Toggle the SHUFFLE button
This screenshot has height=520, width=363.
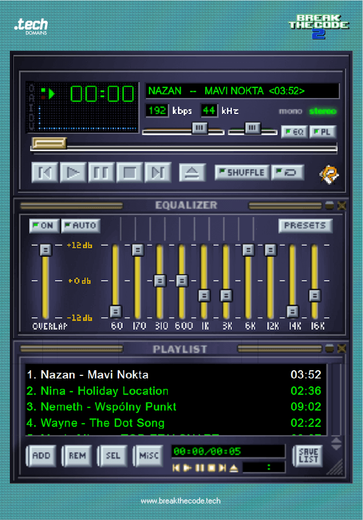[x=242, y=172]
